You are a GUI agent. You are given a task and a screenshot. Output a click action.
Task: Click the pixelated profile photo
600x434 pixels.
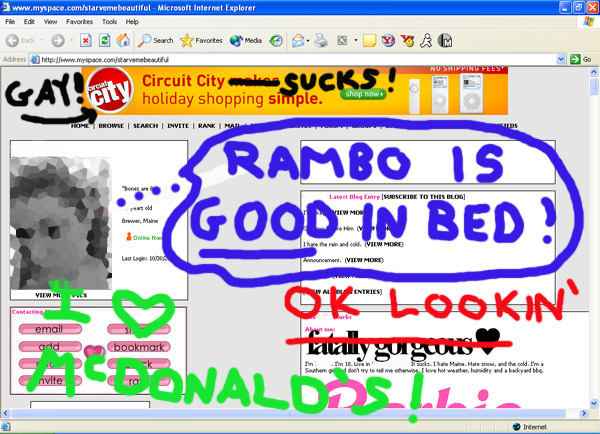(61, 223)
